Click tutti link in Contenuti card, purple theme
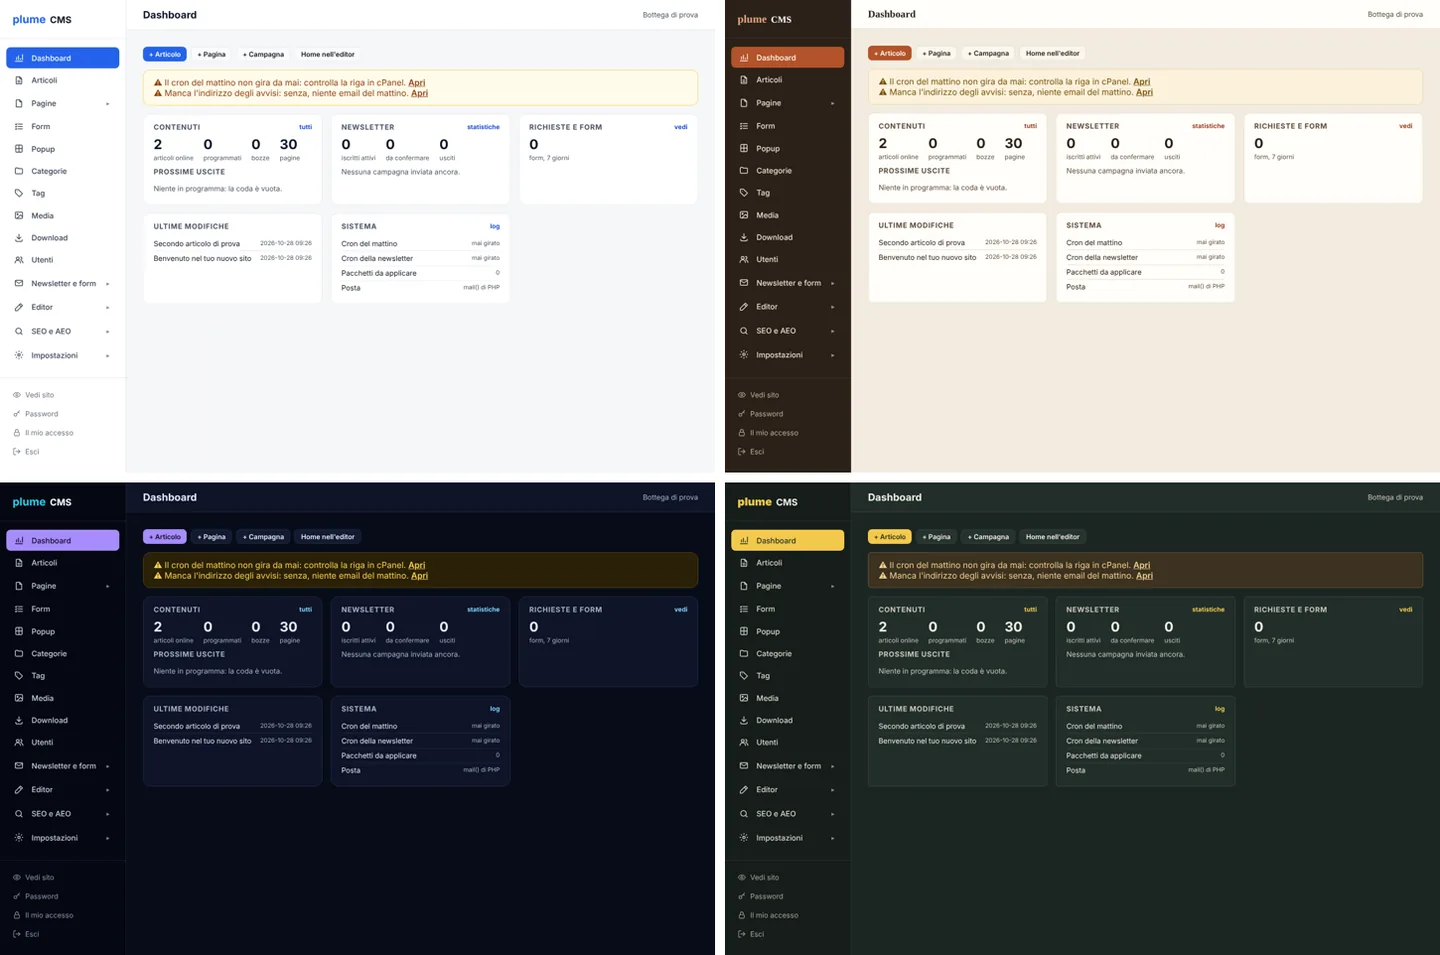This screenshot has height=955, width=1440. point(306,609)
